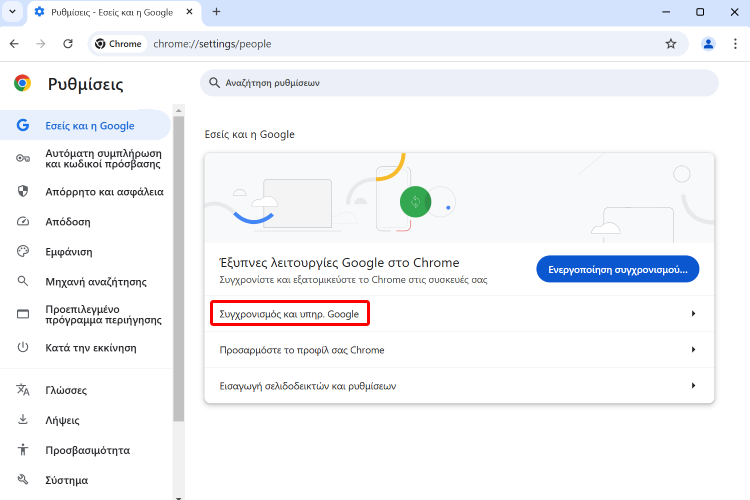Click the Chrome logo next to Ρυθμίσεις
750x500 pixels.
click(22, 83)
